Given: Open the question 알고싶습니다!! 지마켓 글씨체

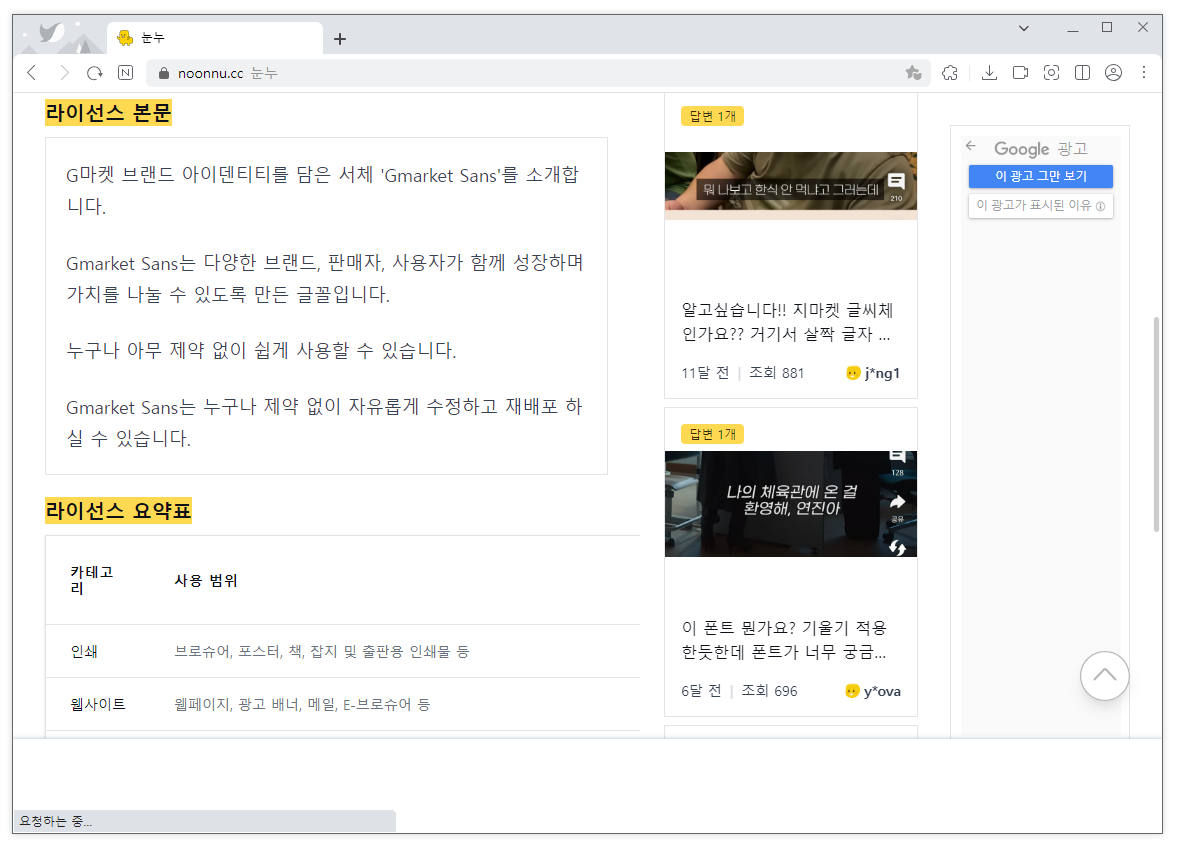Looking at the screenshot, I should click(x=787, y=322).
